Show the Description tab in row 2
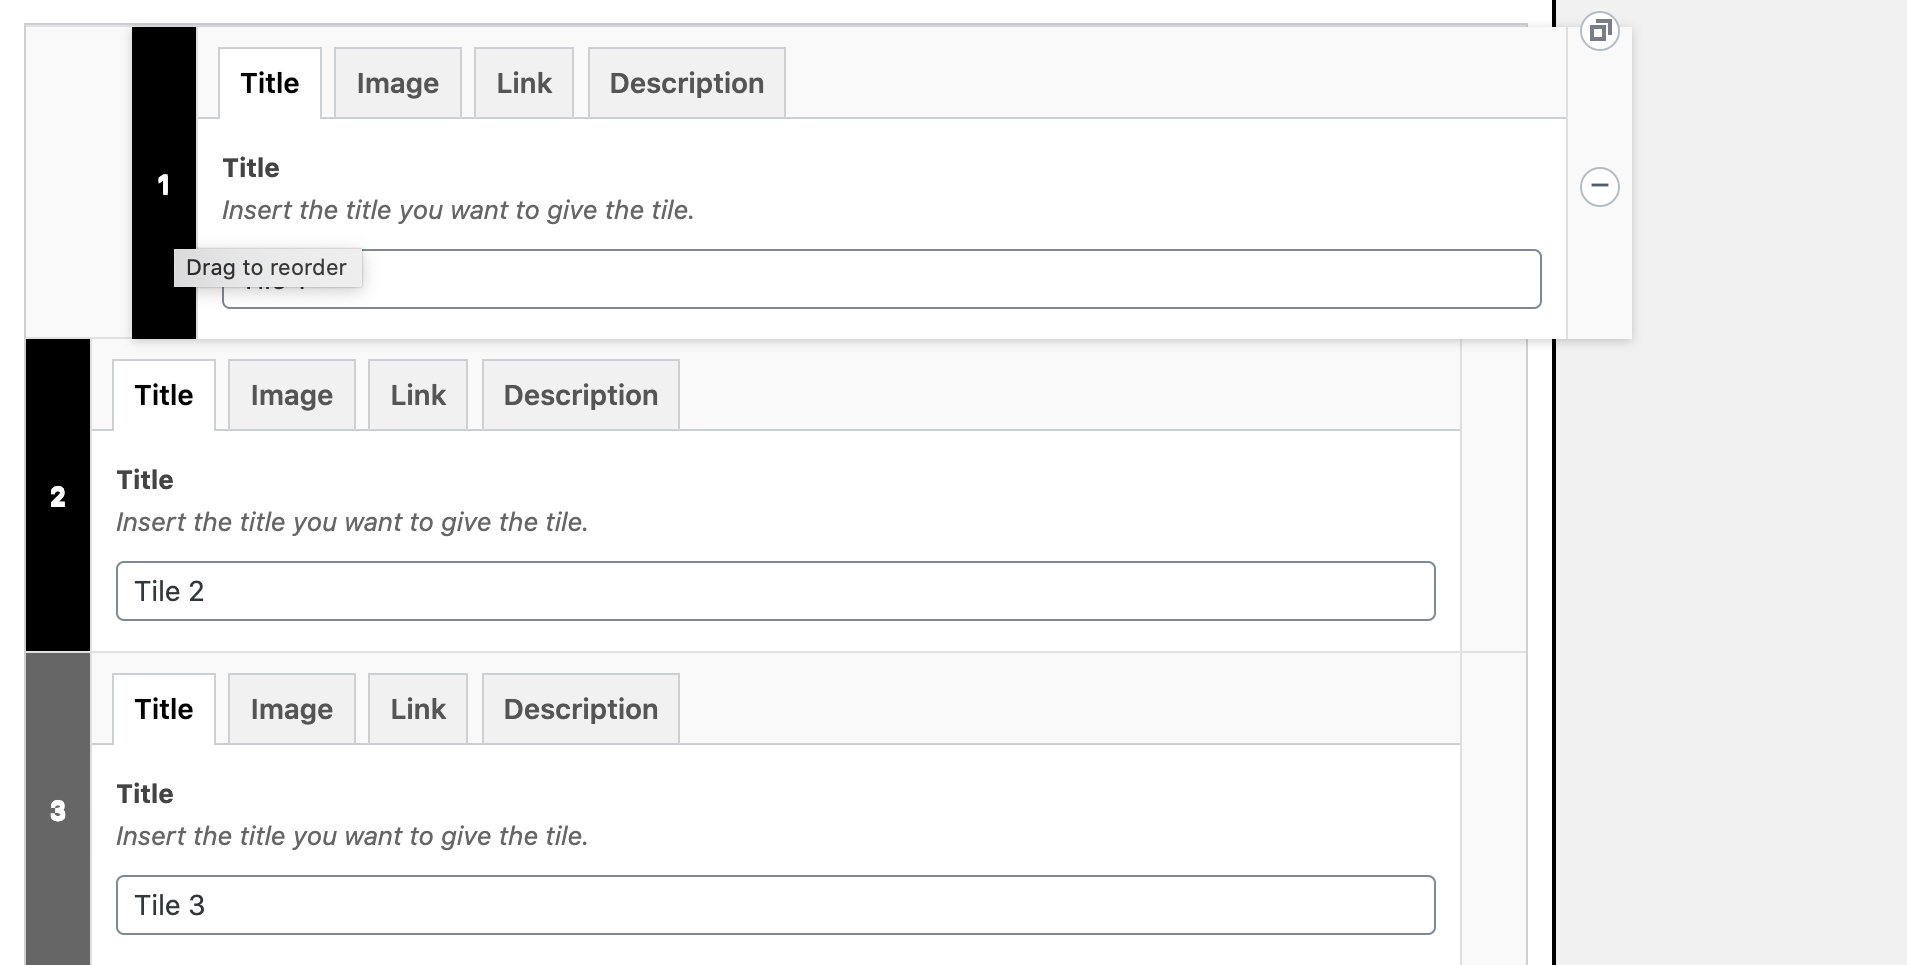This screenshot has height=965, width=1907. (x=580, y=395)
